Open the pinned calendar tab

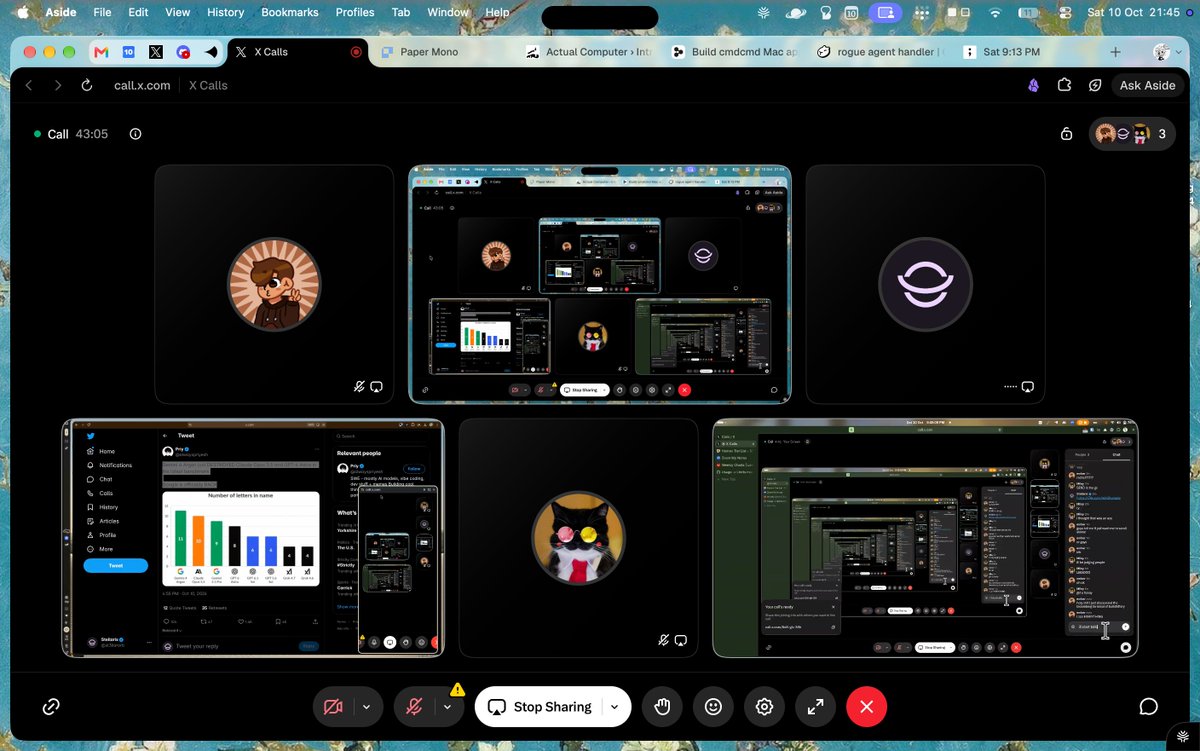pyautogui.click(x=128, y=52)
